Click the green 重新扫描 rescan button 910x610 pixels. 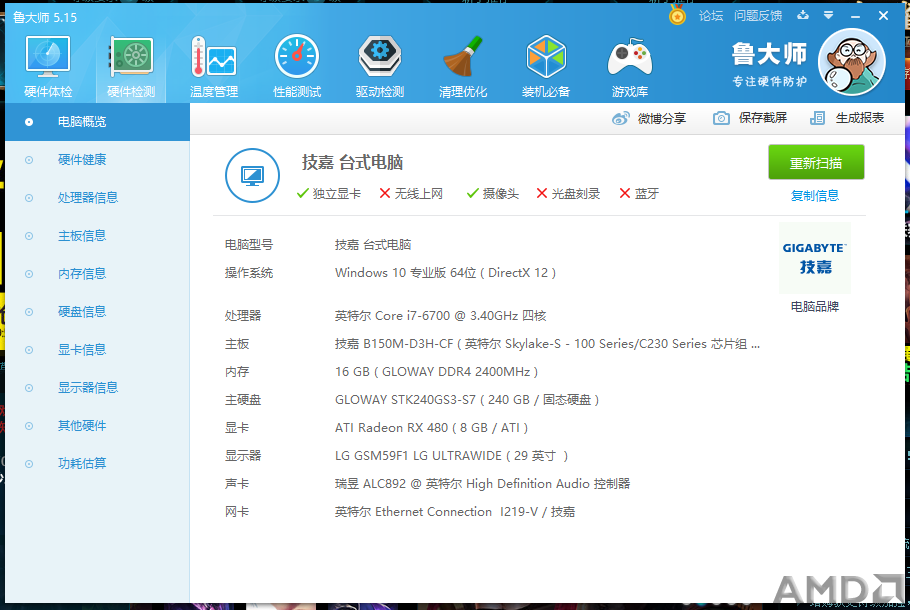click(x=816, y=163)
